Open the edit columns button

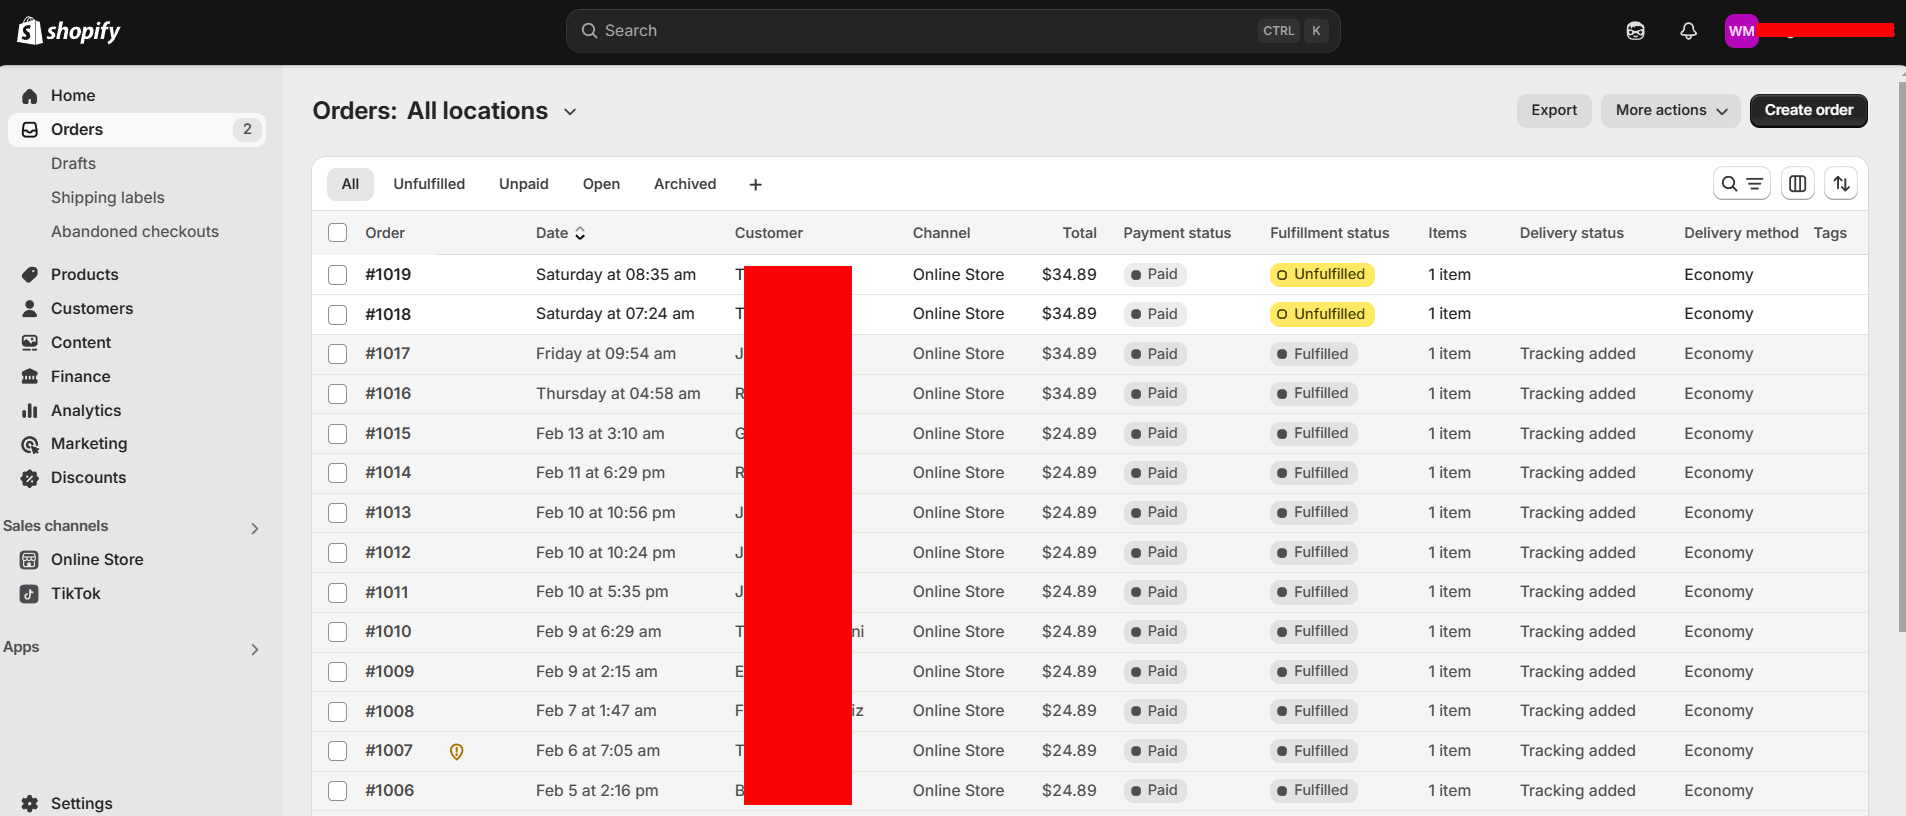pyautogui.click(x=1797, y=184)
